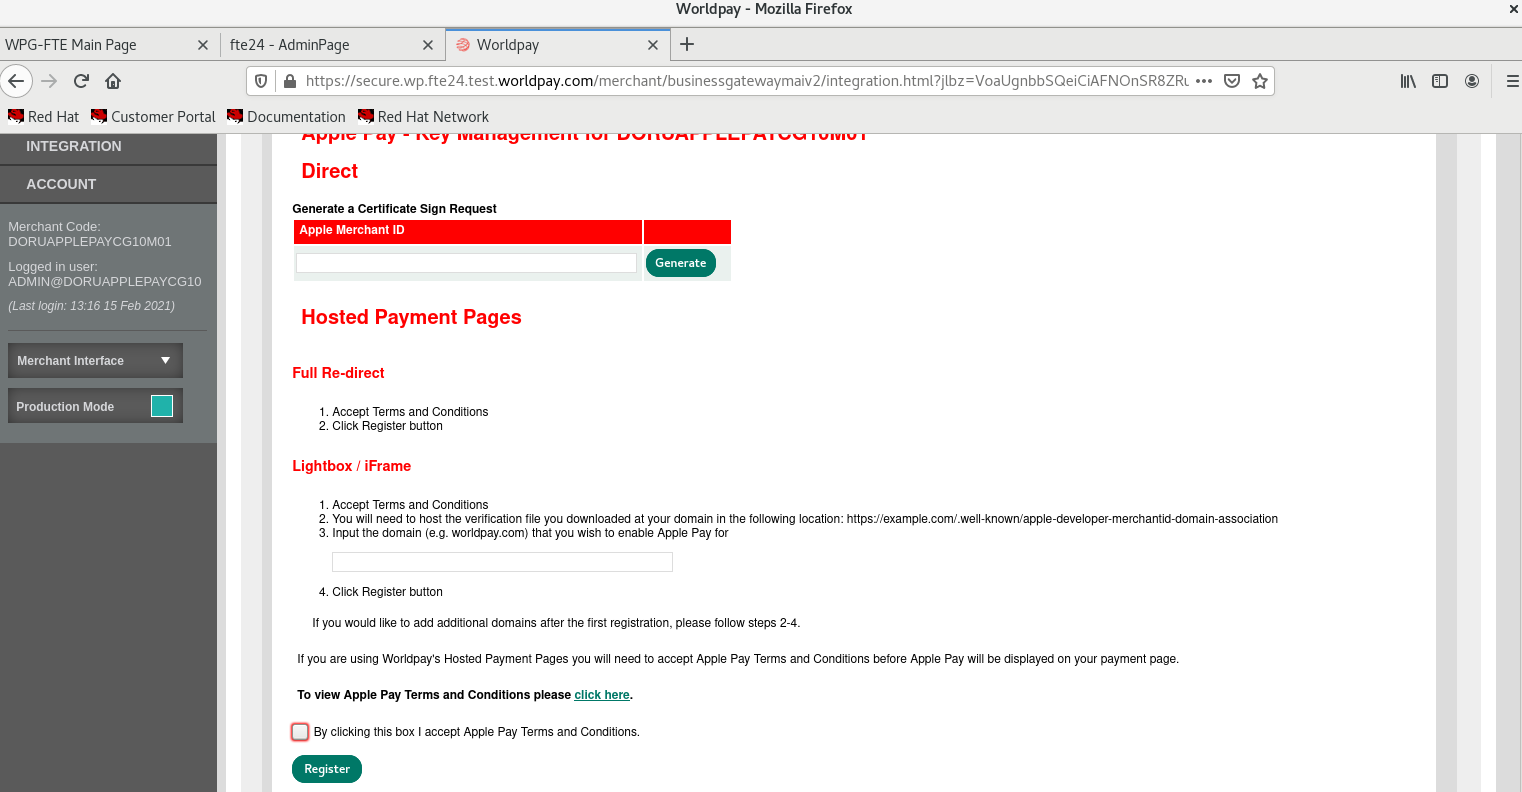This screenshot has height=792, width=1522.
Task: Go to the Firefox Home page
Action: click(113, 81)
